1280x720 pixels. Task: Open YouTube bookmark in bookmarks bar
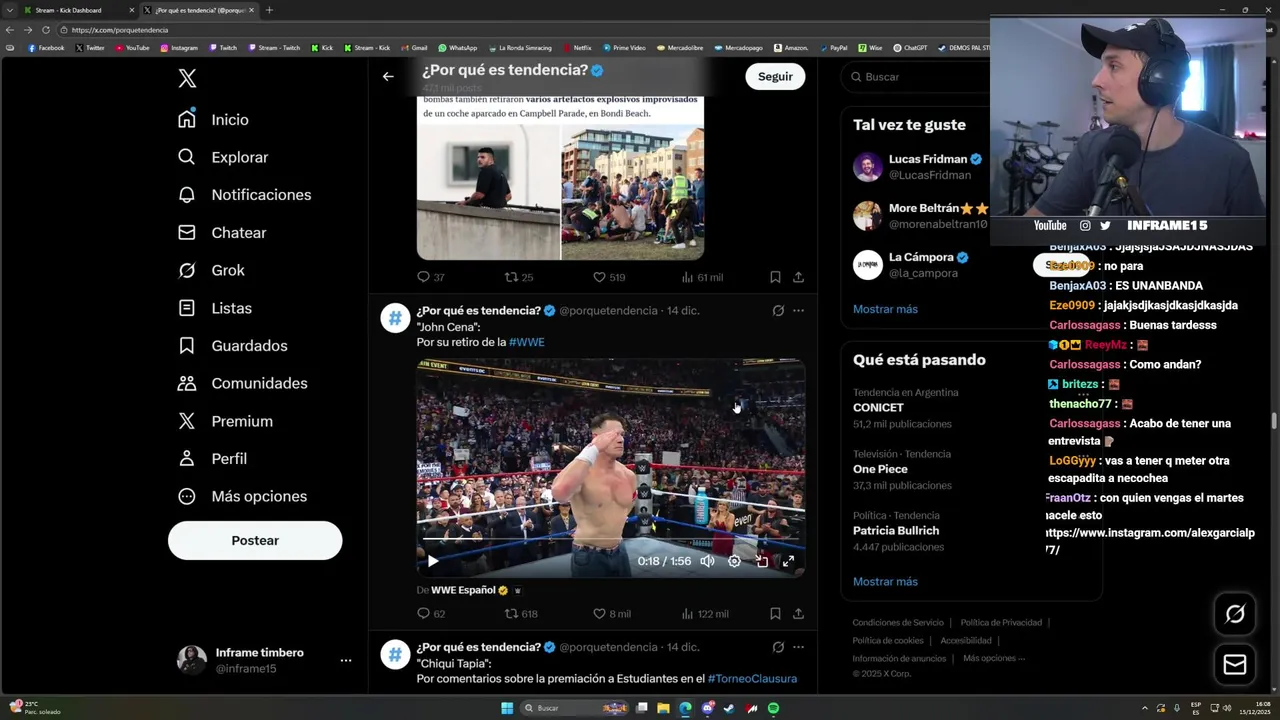pyautogui.click(x=132, y=48)
